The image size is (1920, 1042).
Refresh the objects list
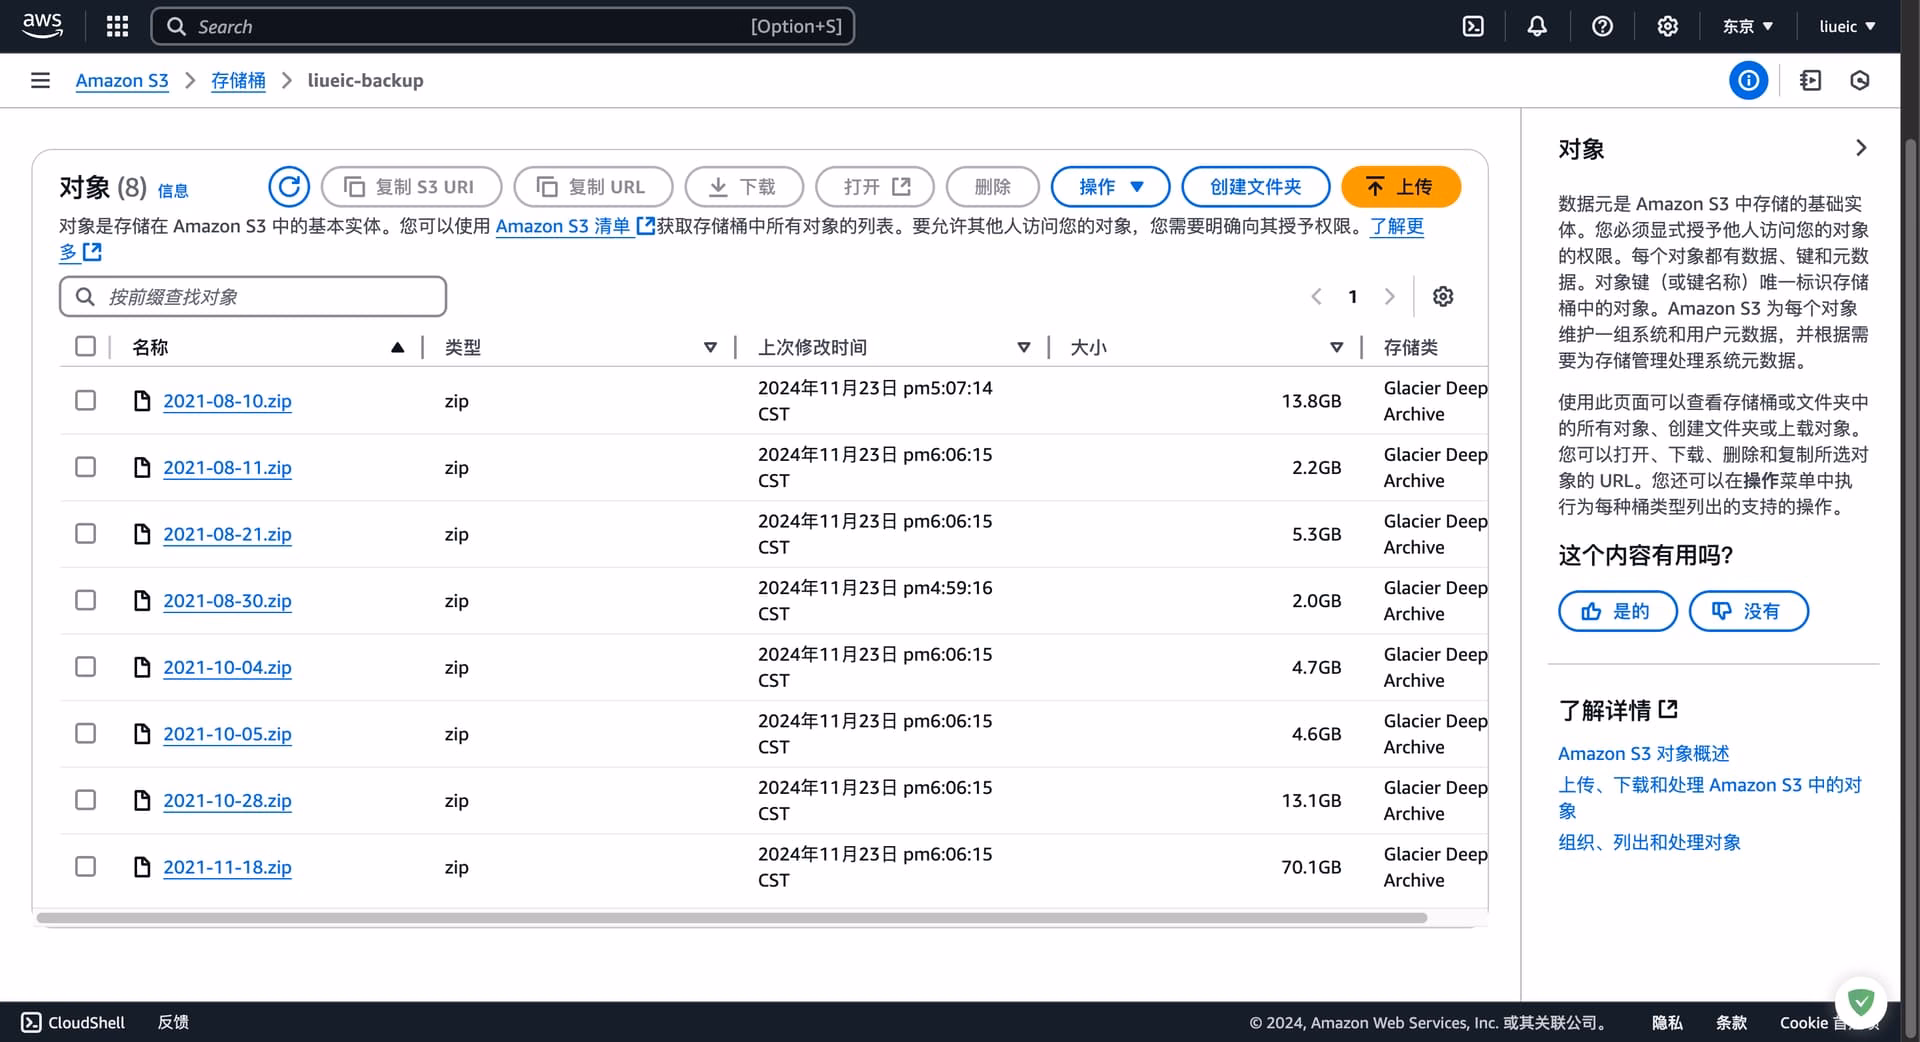click(289, 186)
